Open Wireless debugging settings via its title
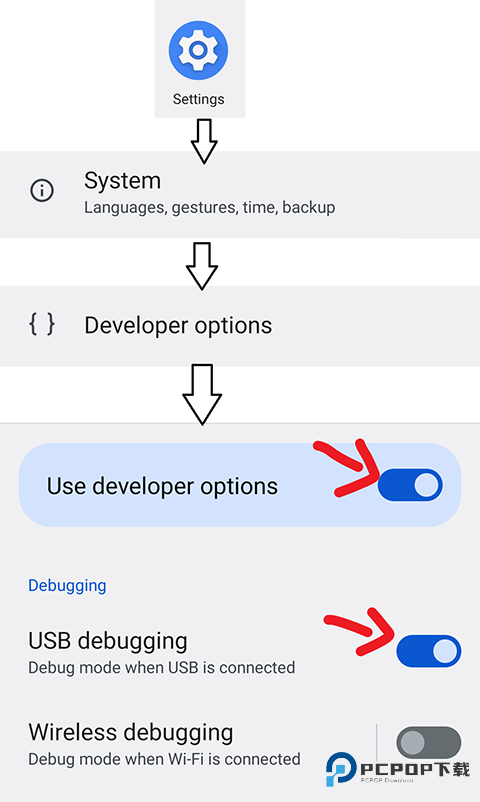The height and width of the screenshot is (802, 480). (x=130, y=732)
